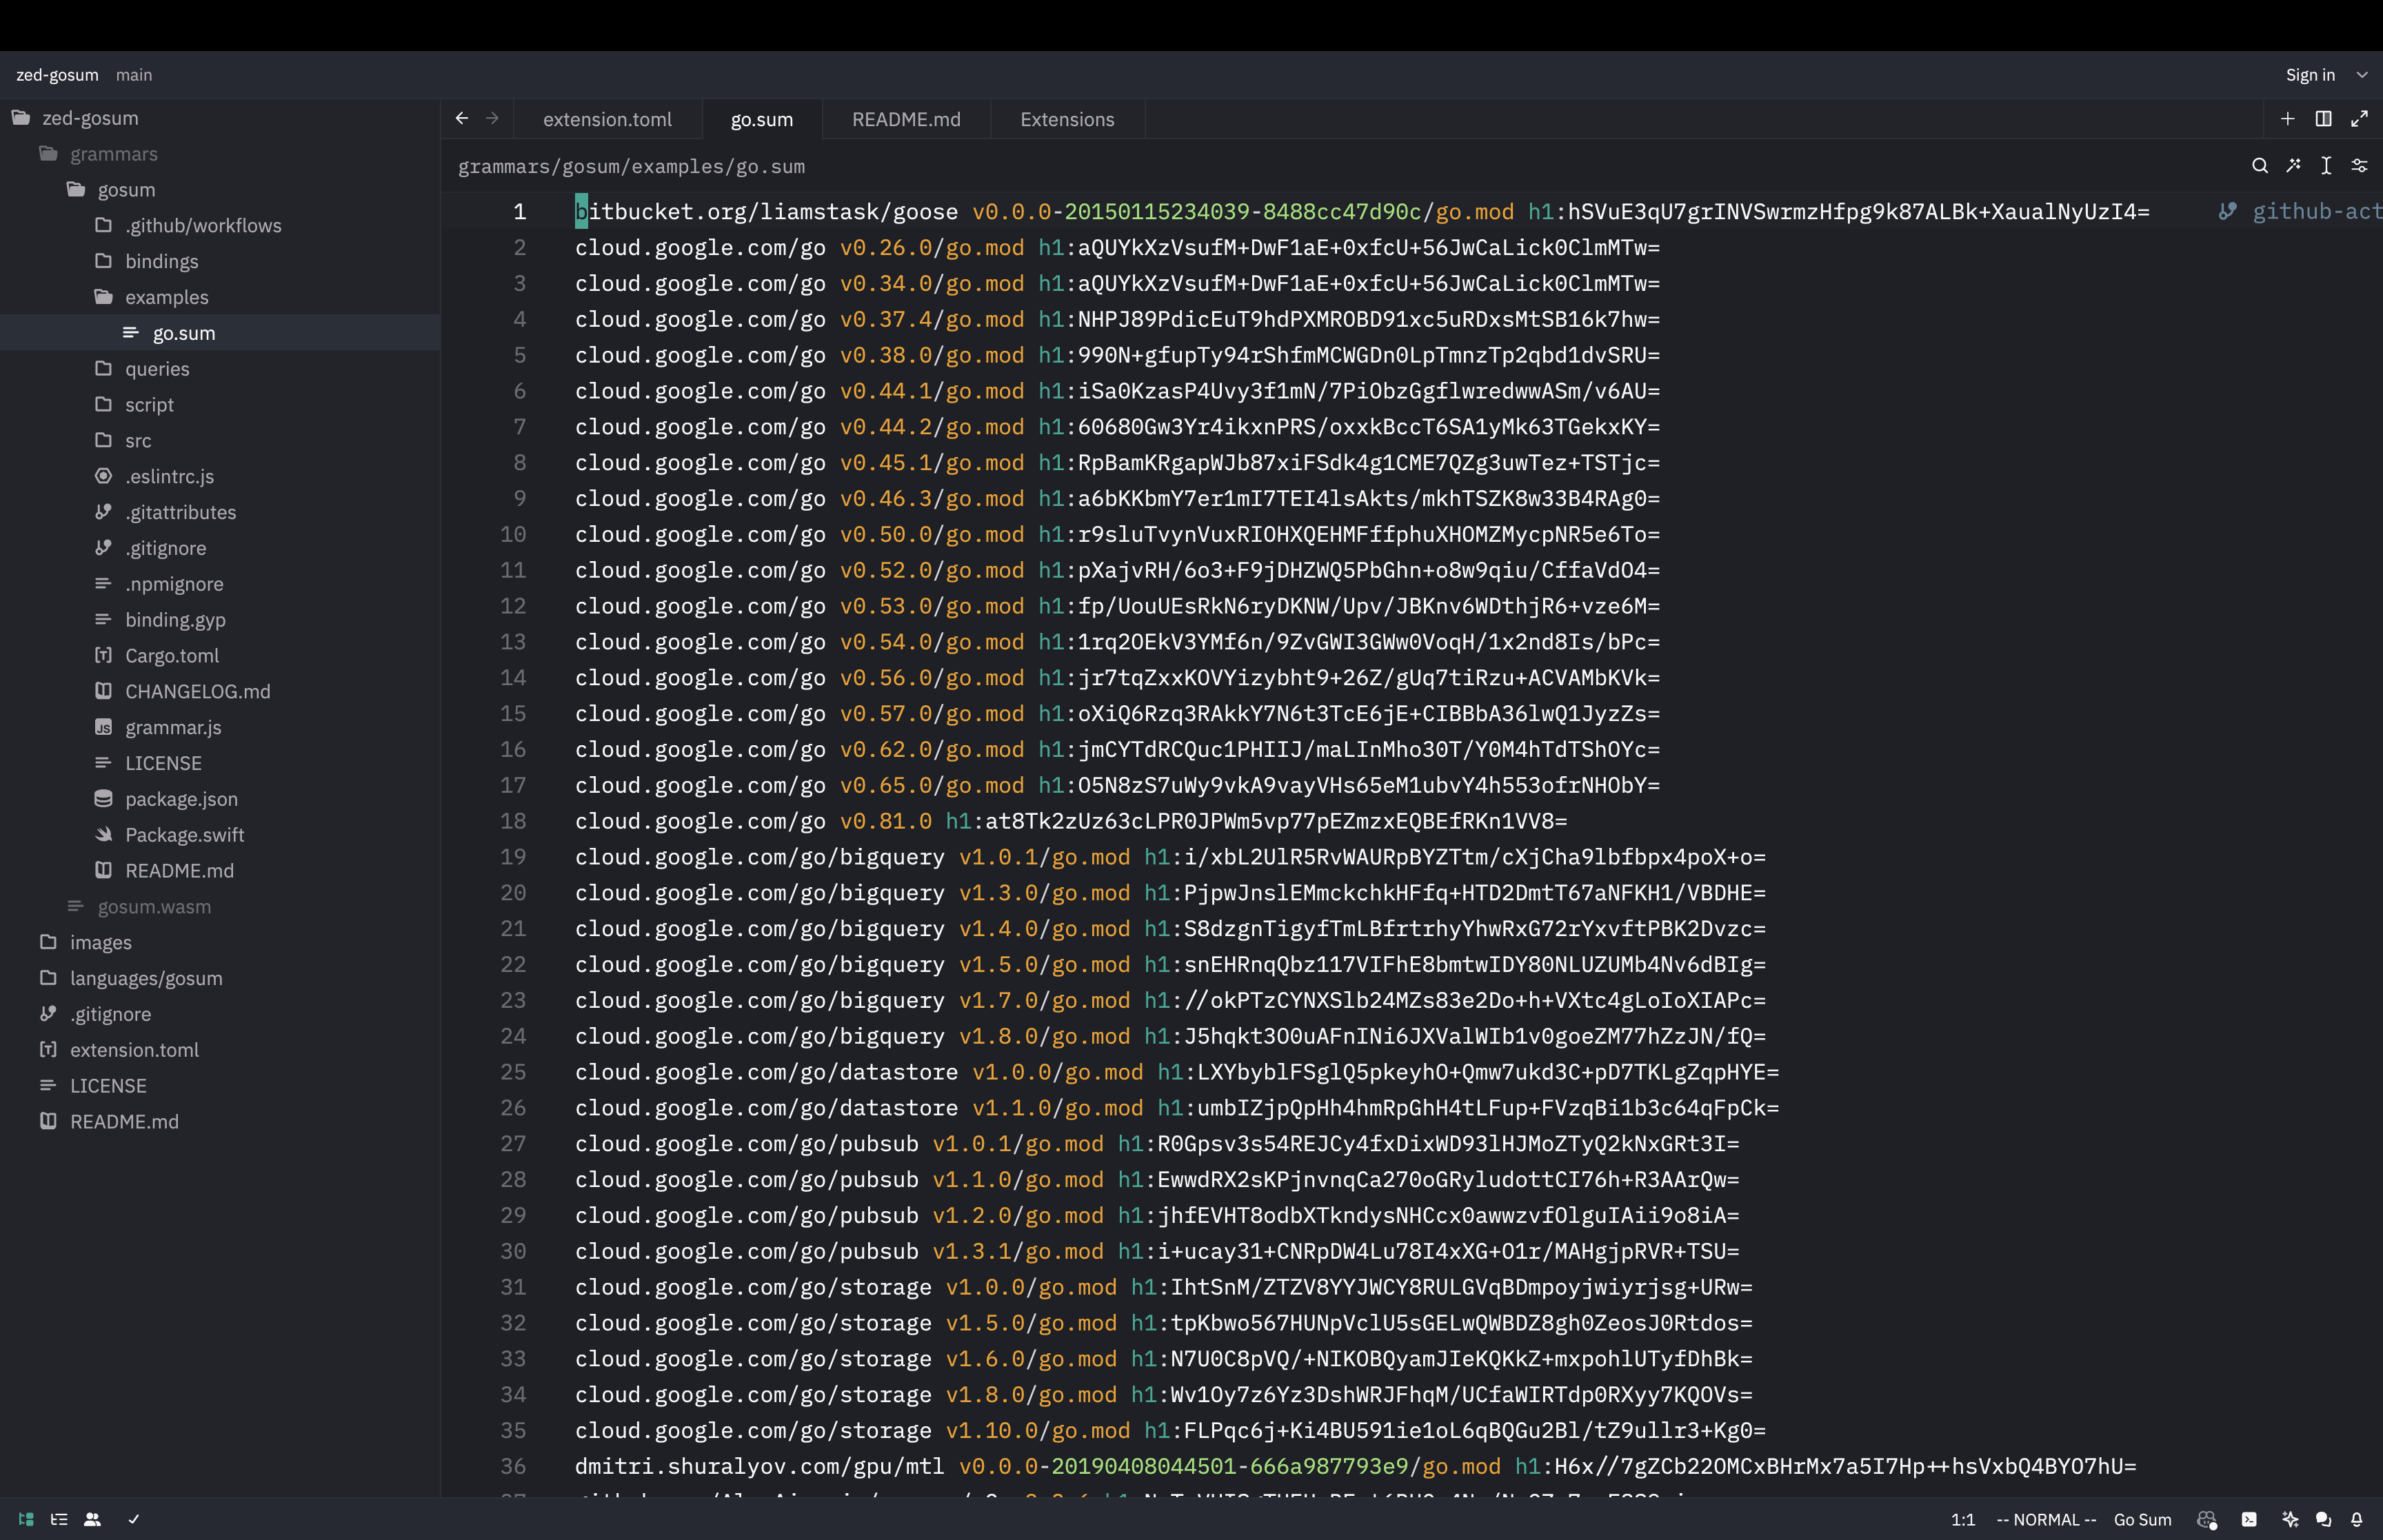Open the notifications bell icon

2357,1519
